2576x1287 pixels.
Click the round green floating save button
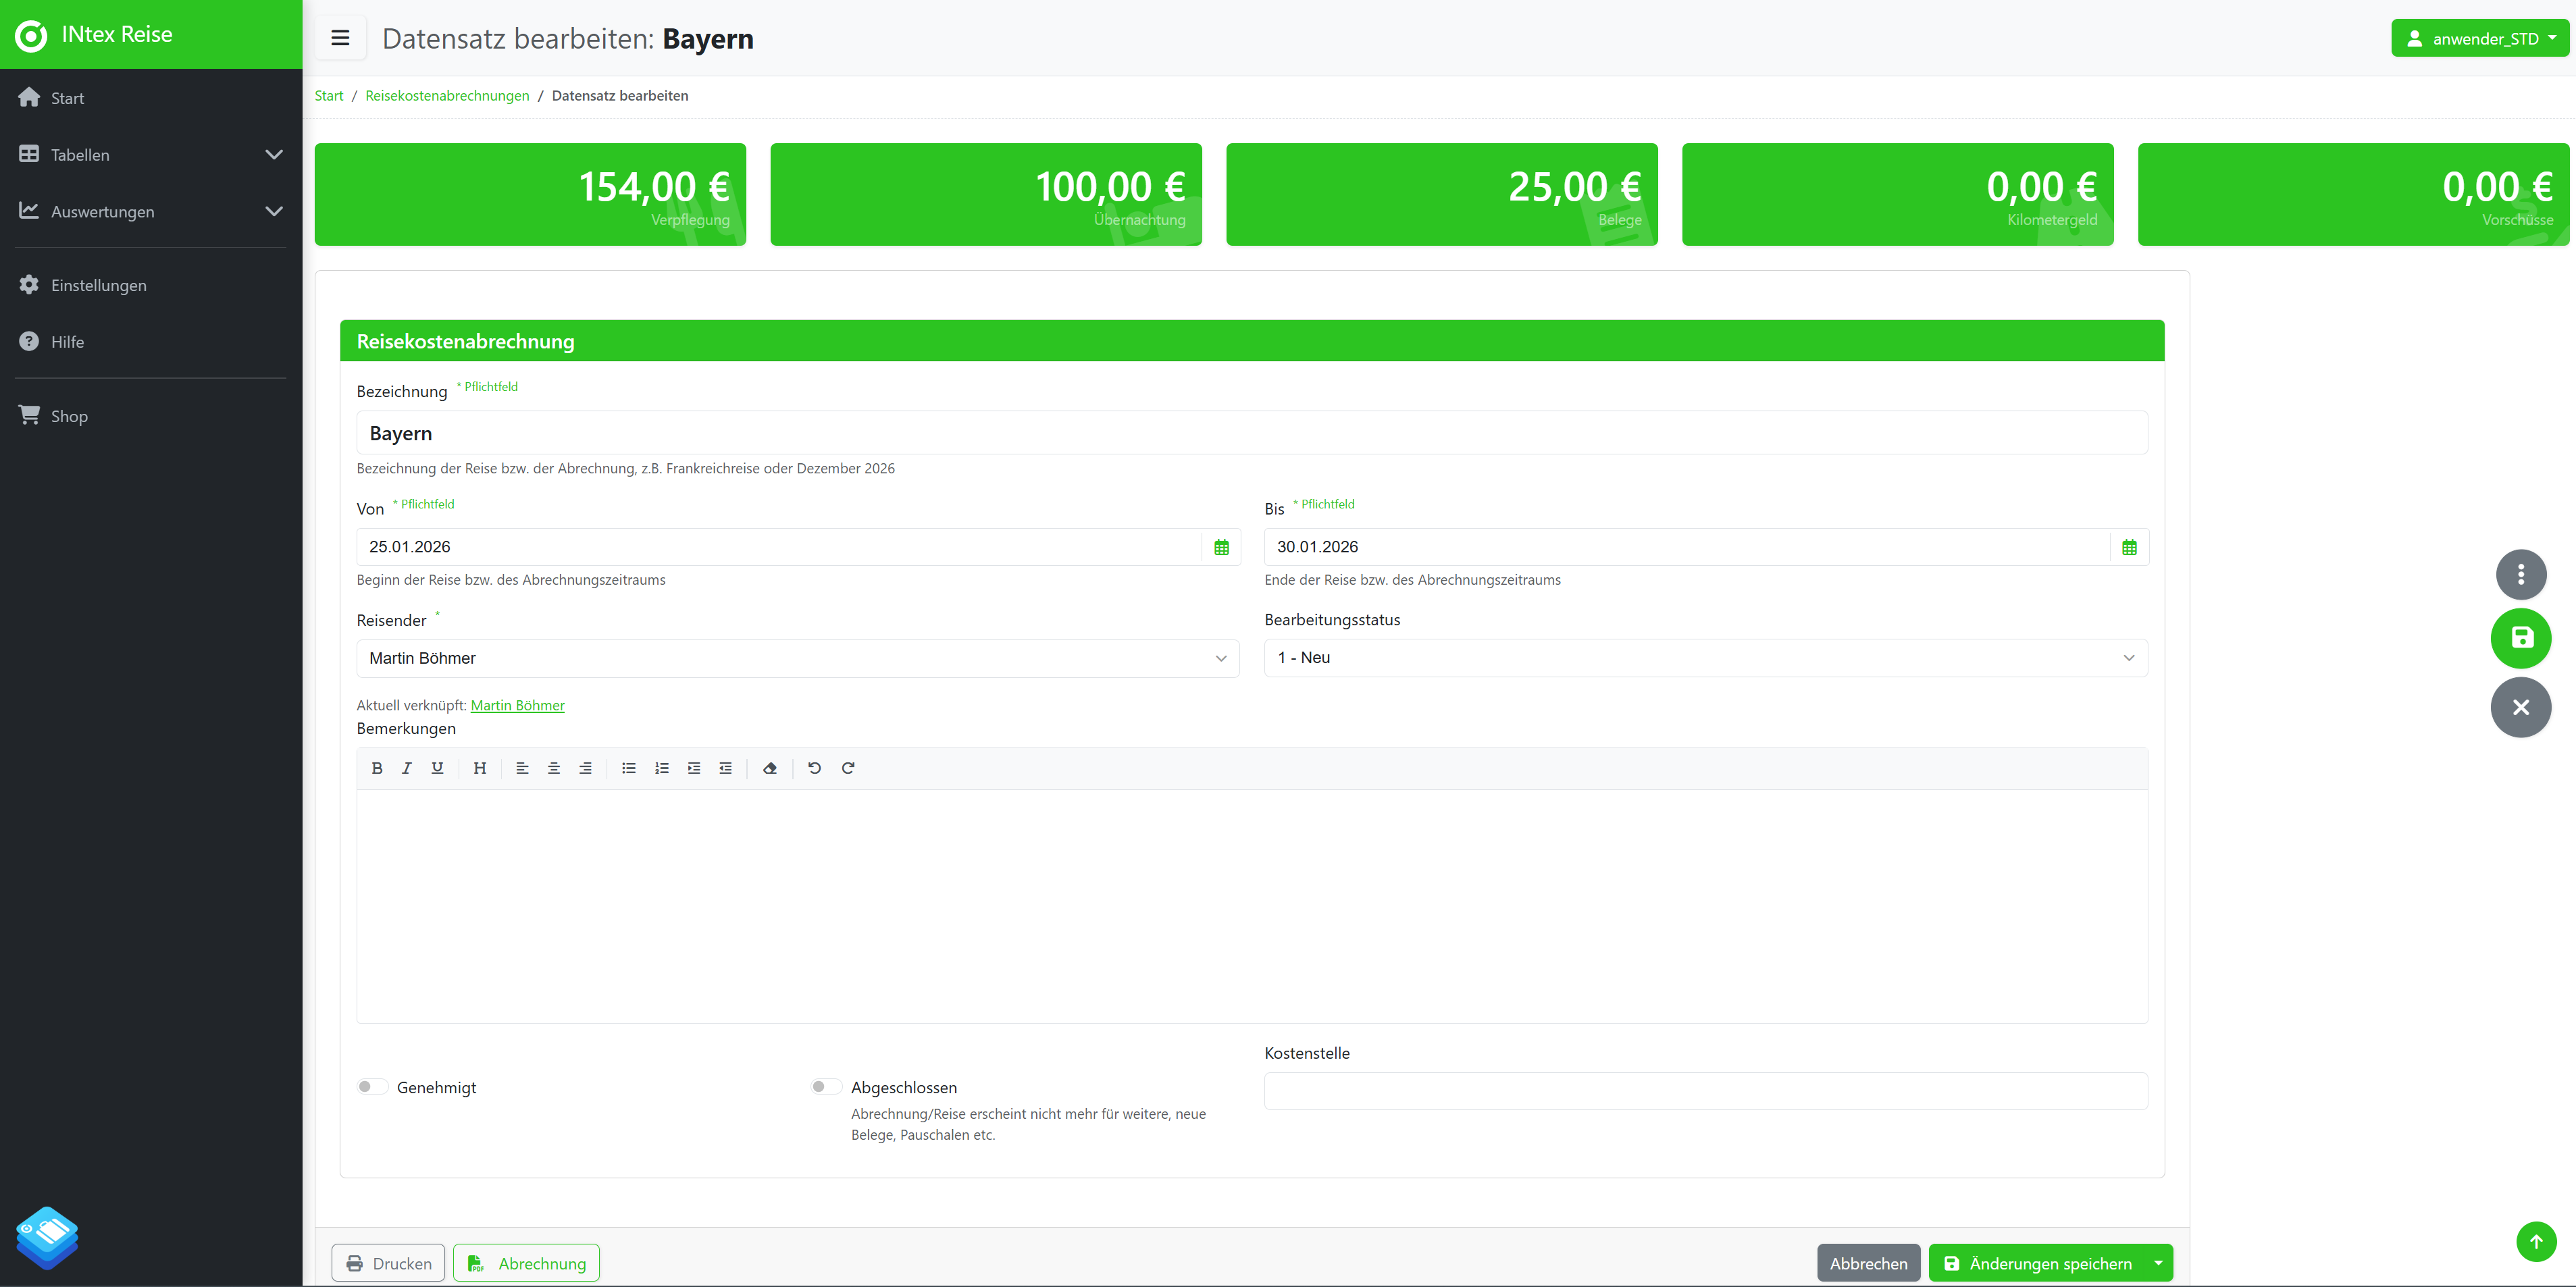[x=2520, y=638]
